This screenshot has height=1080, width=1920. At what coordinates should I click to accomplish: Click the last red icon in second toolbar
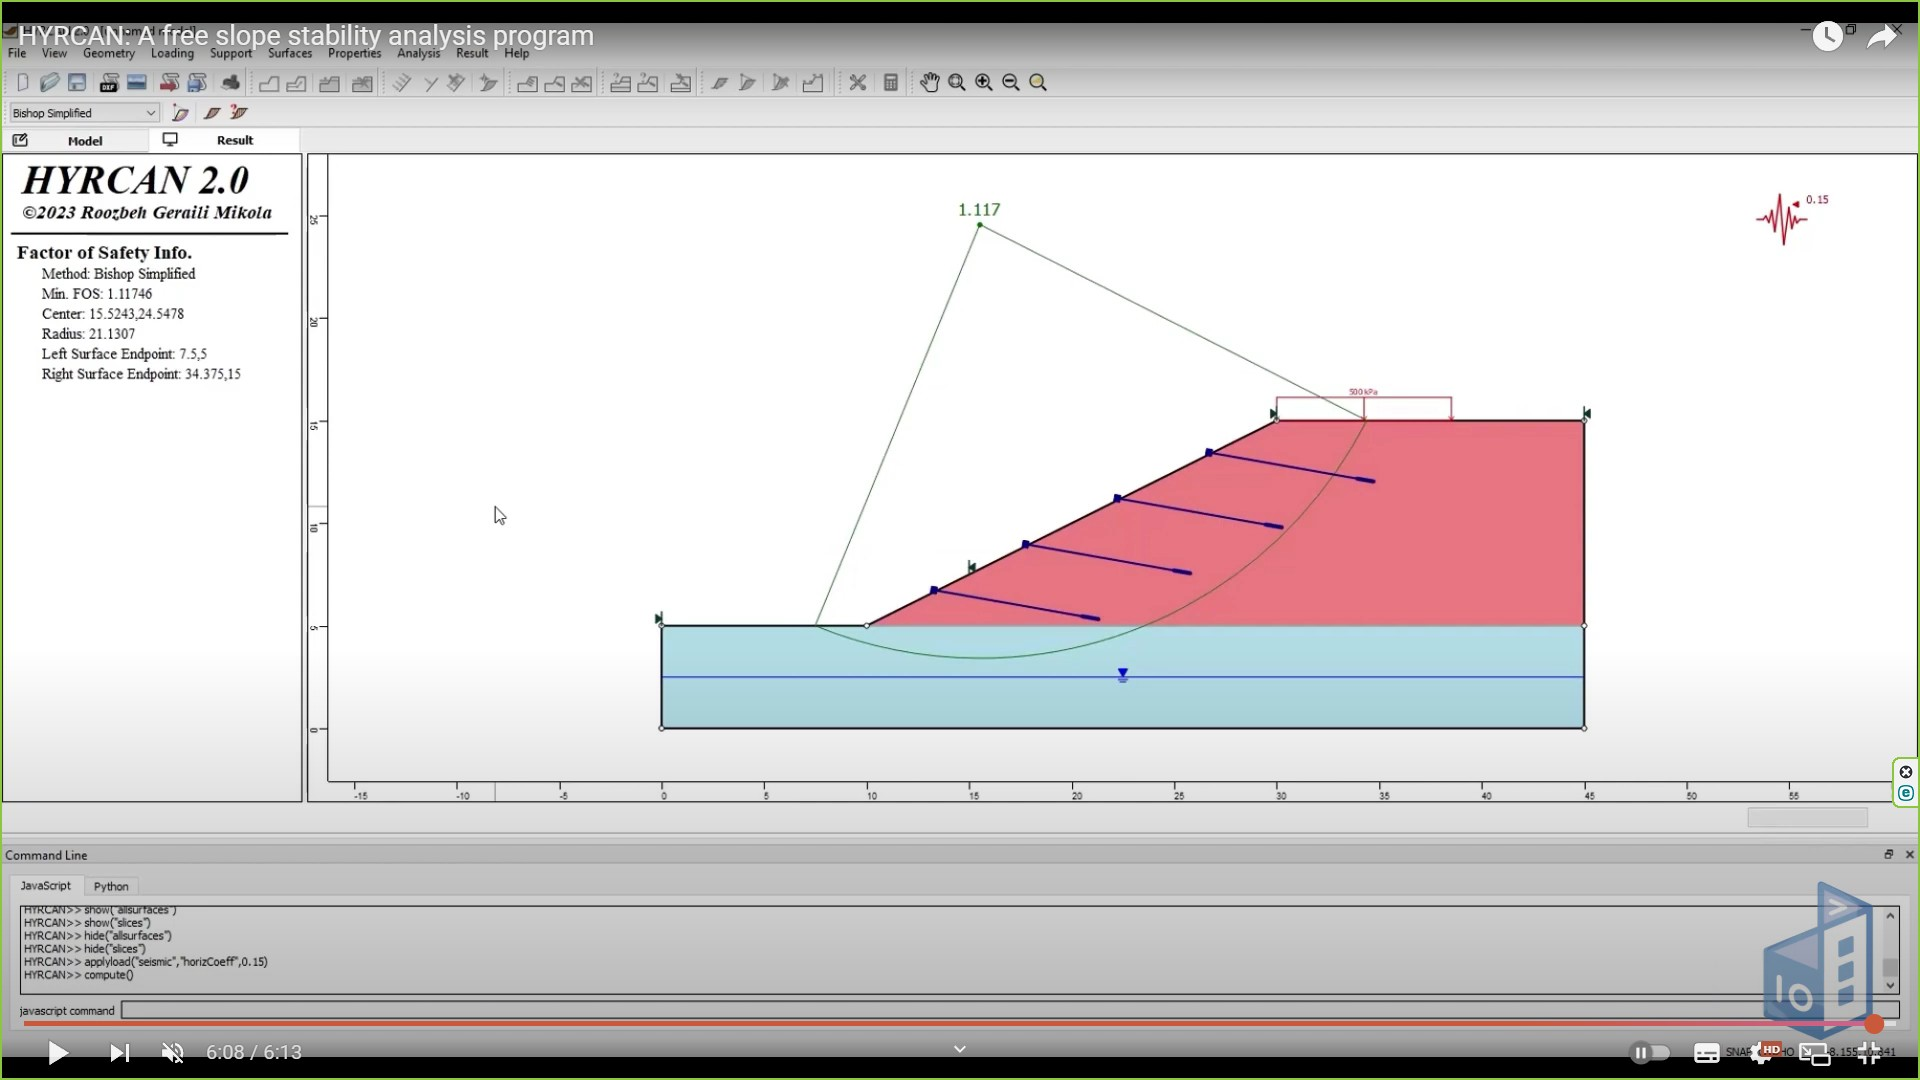click(239, 113)
